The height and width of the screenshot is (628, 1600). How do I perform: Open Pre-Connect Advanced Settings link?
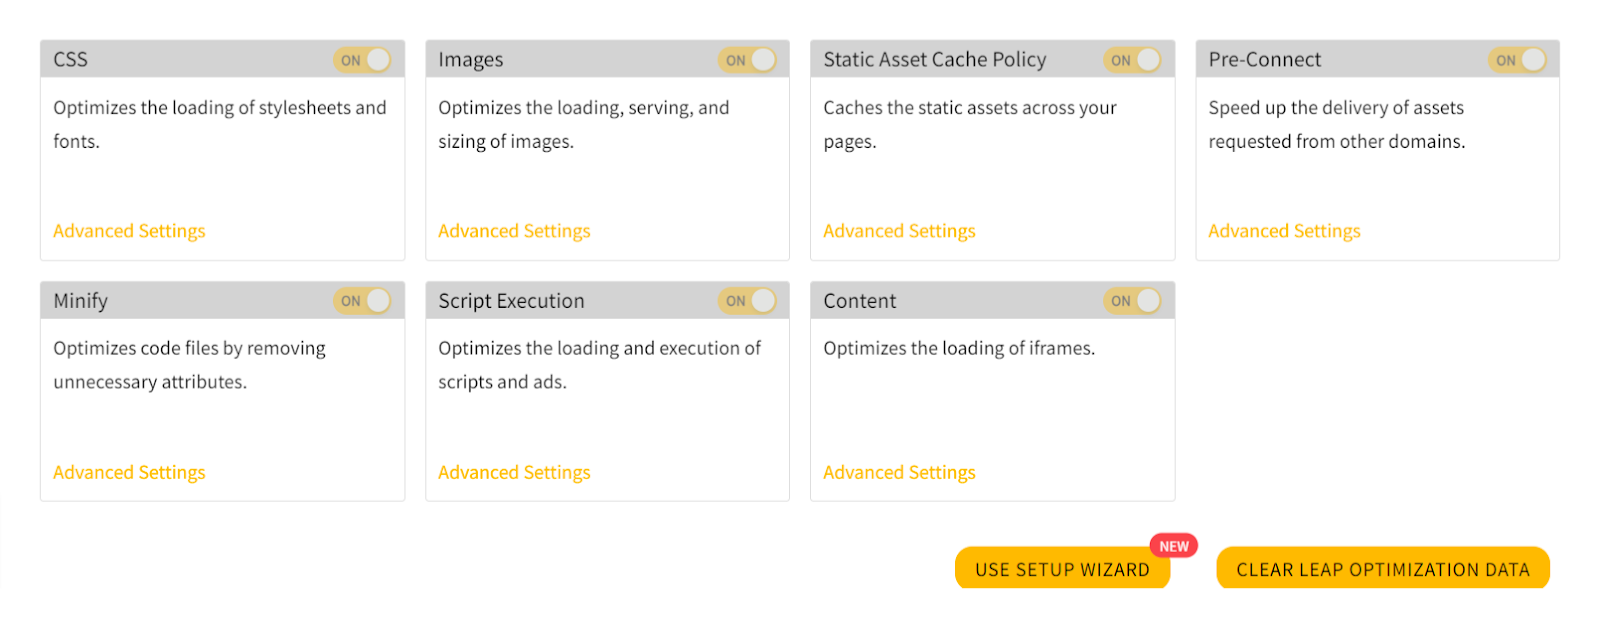point(1284,231)
